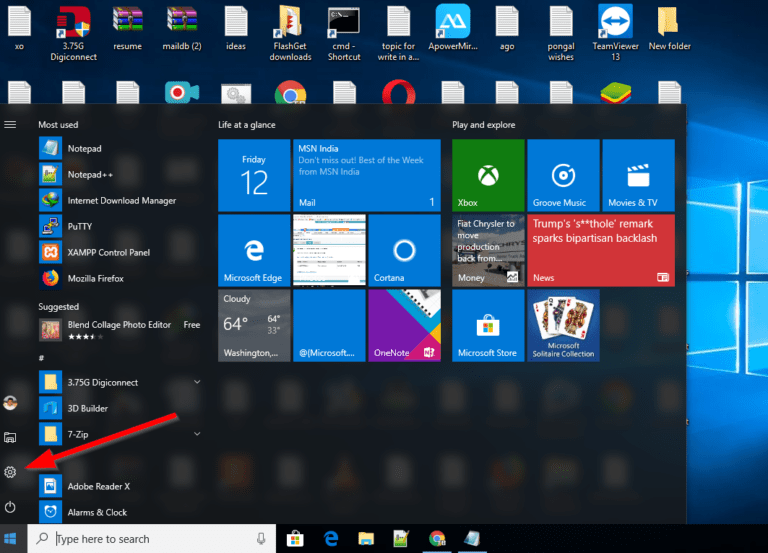Select the TeamViewer 13 desktop icon
The image size is (768, 553).
615,33
